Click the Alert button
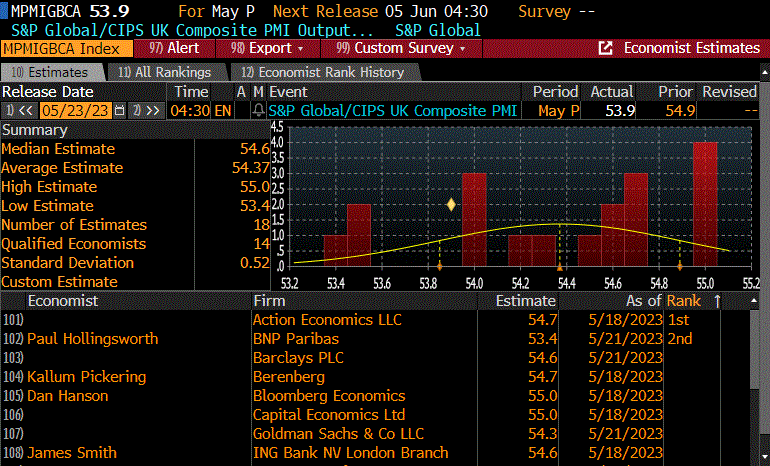 (174, 48)
